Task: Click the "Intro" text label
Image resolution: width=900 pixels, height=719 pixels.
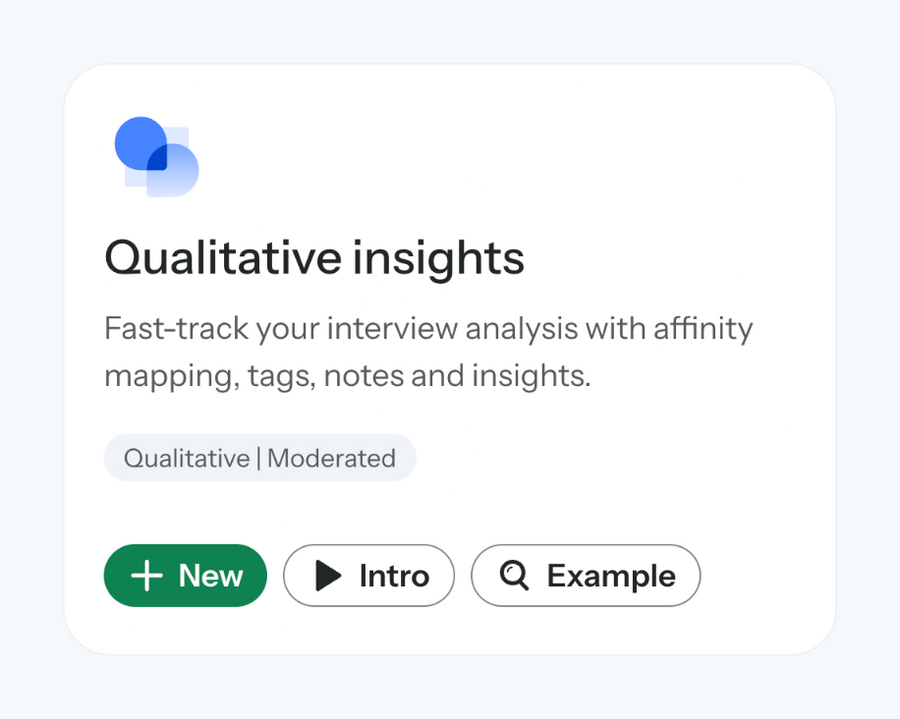Action: pyautogui.click(x=394, y=576)
